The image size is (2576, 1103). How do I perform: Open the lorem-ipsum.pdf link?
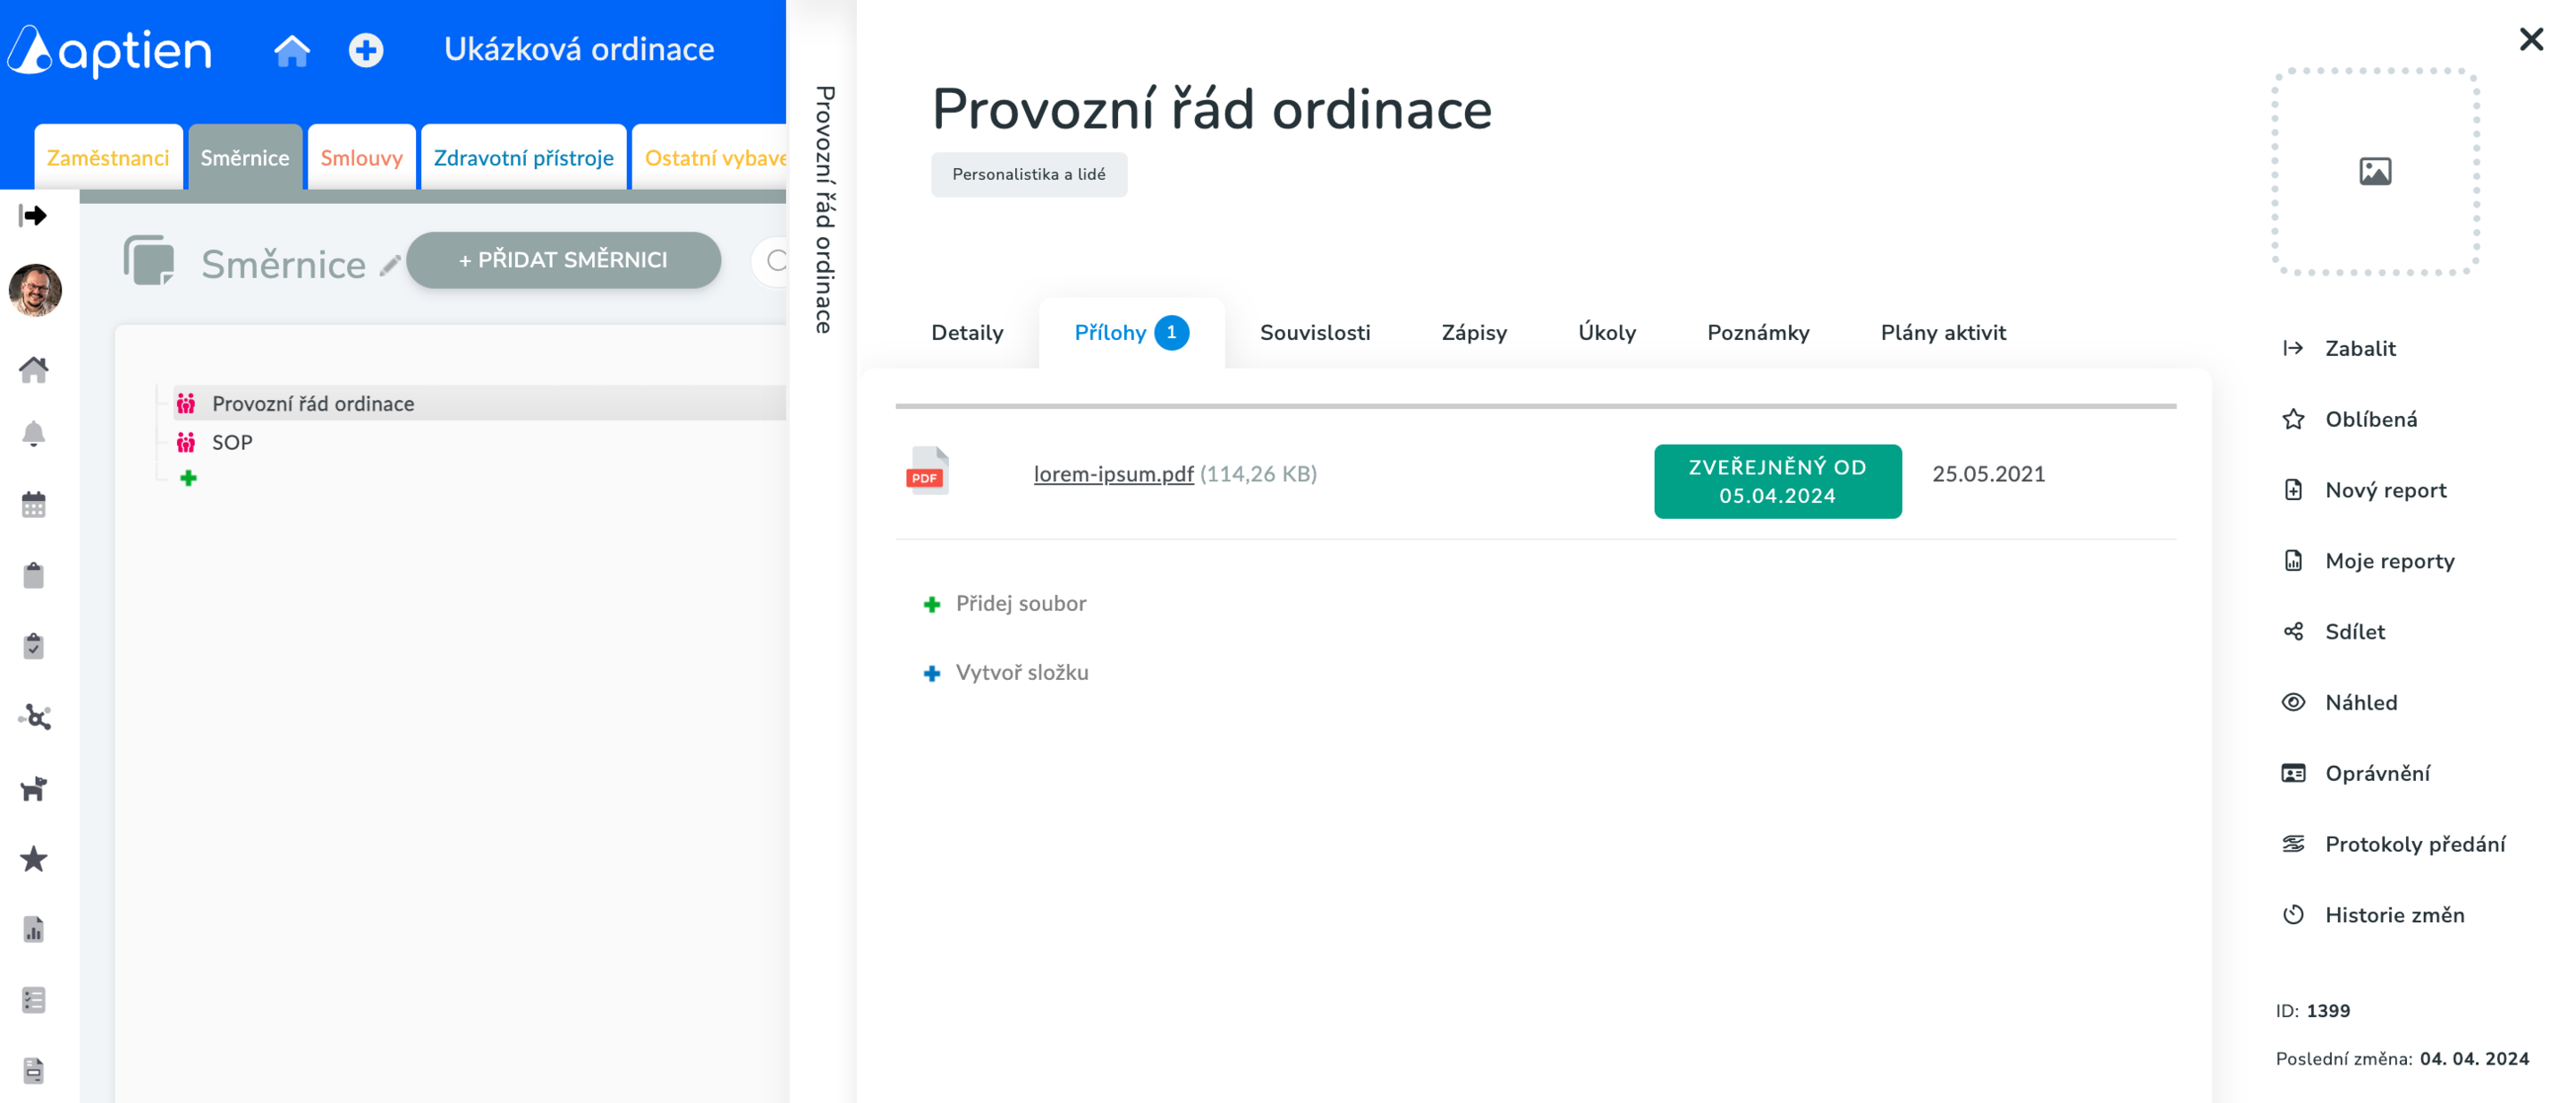tap(1113, 474)
